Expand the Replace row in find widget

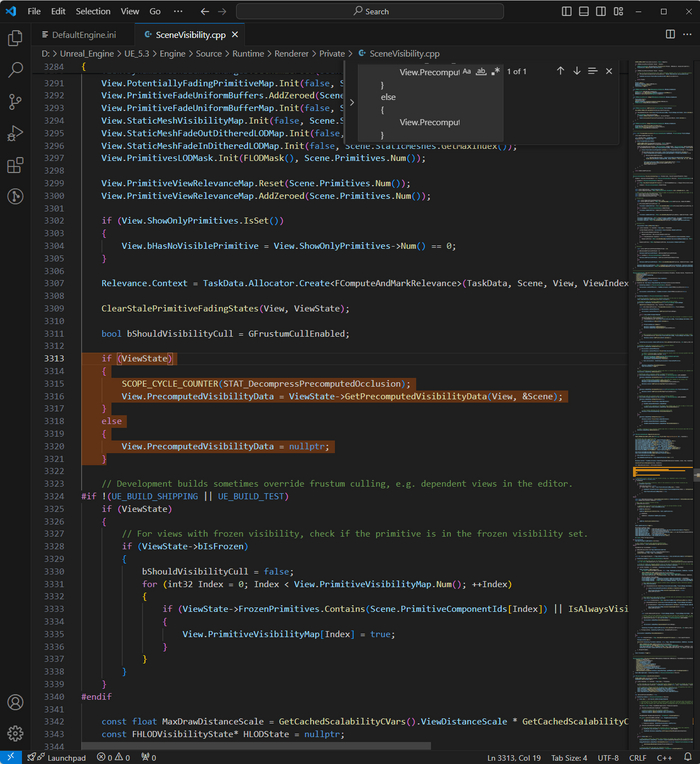tap(352, 102)
